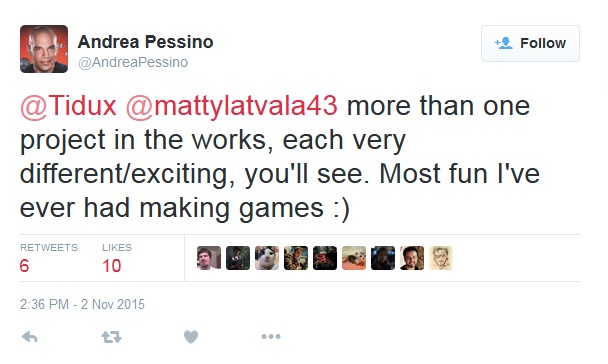This screenshot has height=364, width=608.
Task: Open the smiling bearded man avatar
Action: [x=412, y=258]
